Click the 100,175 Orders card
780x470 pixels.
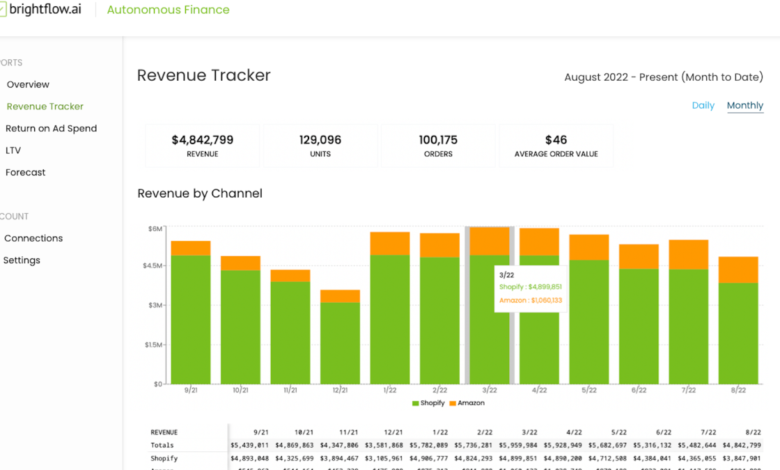click(438, 146)
